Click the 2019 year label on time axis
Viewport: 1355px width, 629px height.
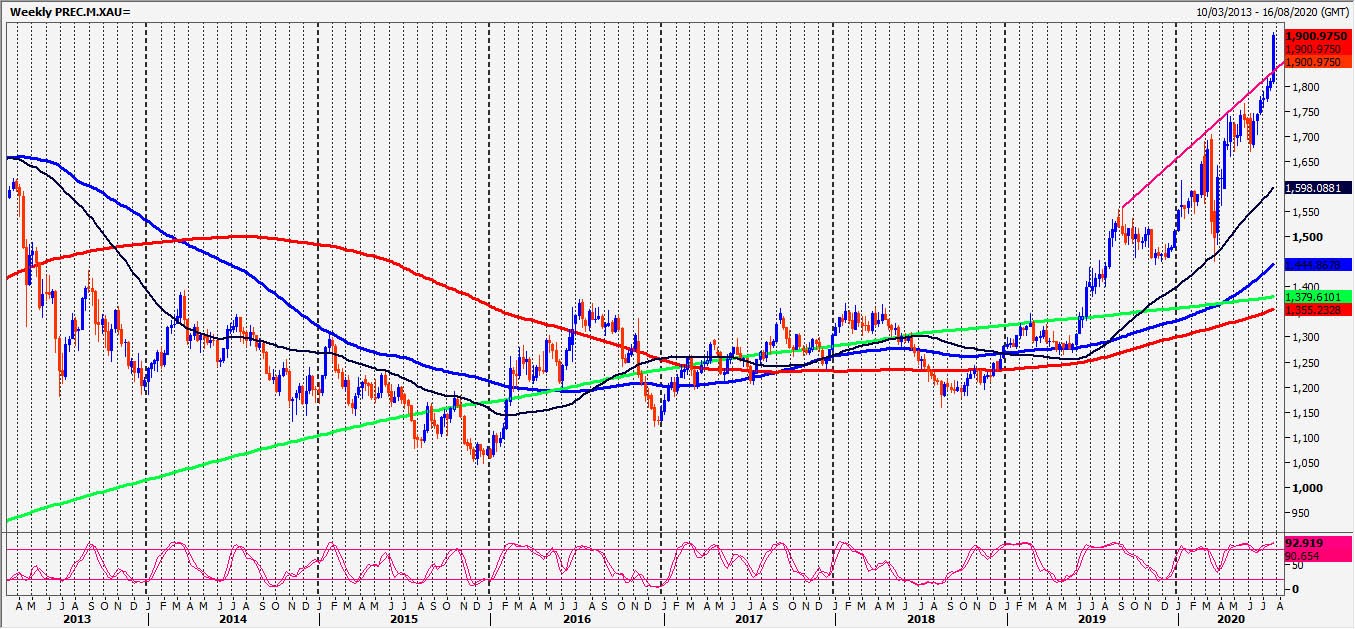pyautogui.click(x=1090, y=620)
